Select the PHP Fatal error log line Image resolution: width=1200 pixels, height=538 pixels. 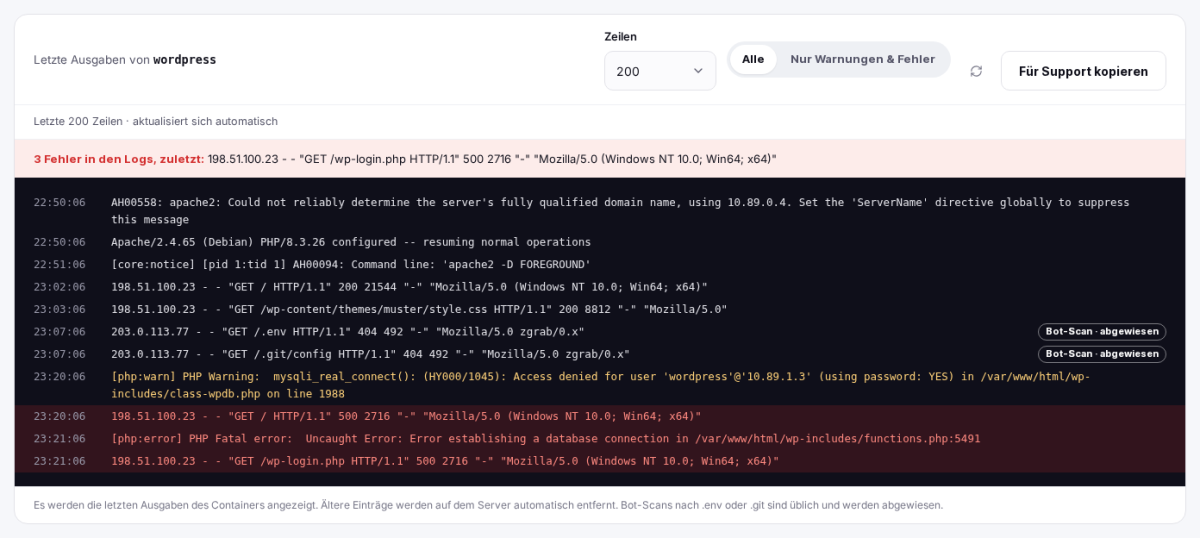tap(600, 438)
